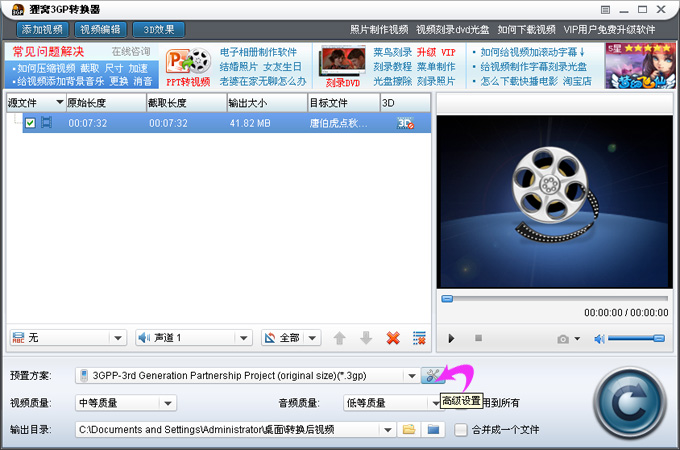Click the 原始长度 column header
The width and height of the screenshot is (680, 450).
[x=106, y=103]
